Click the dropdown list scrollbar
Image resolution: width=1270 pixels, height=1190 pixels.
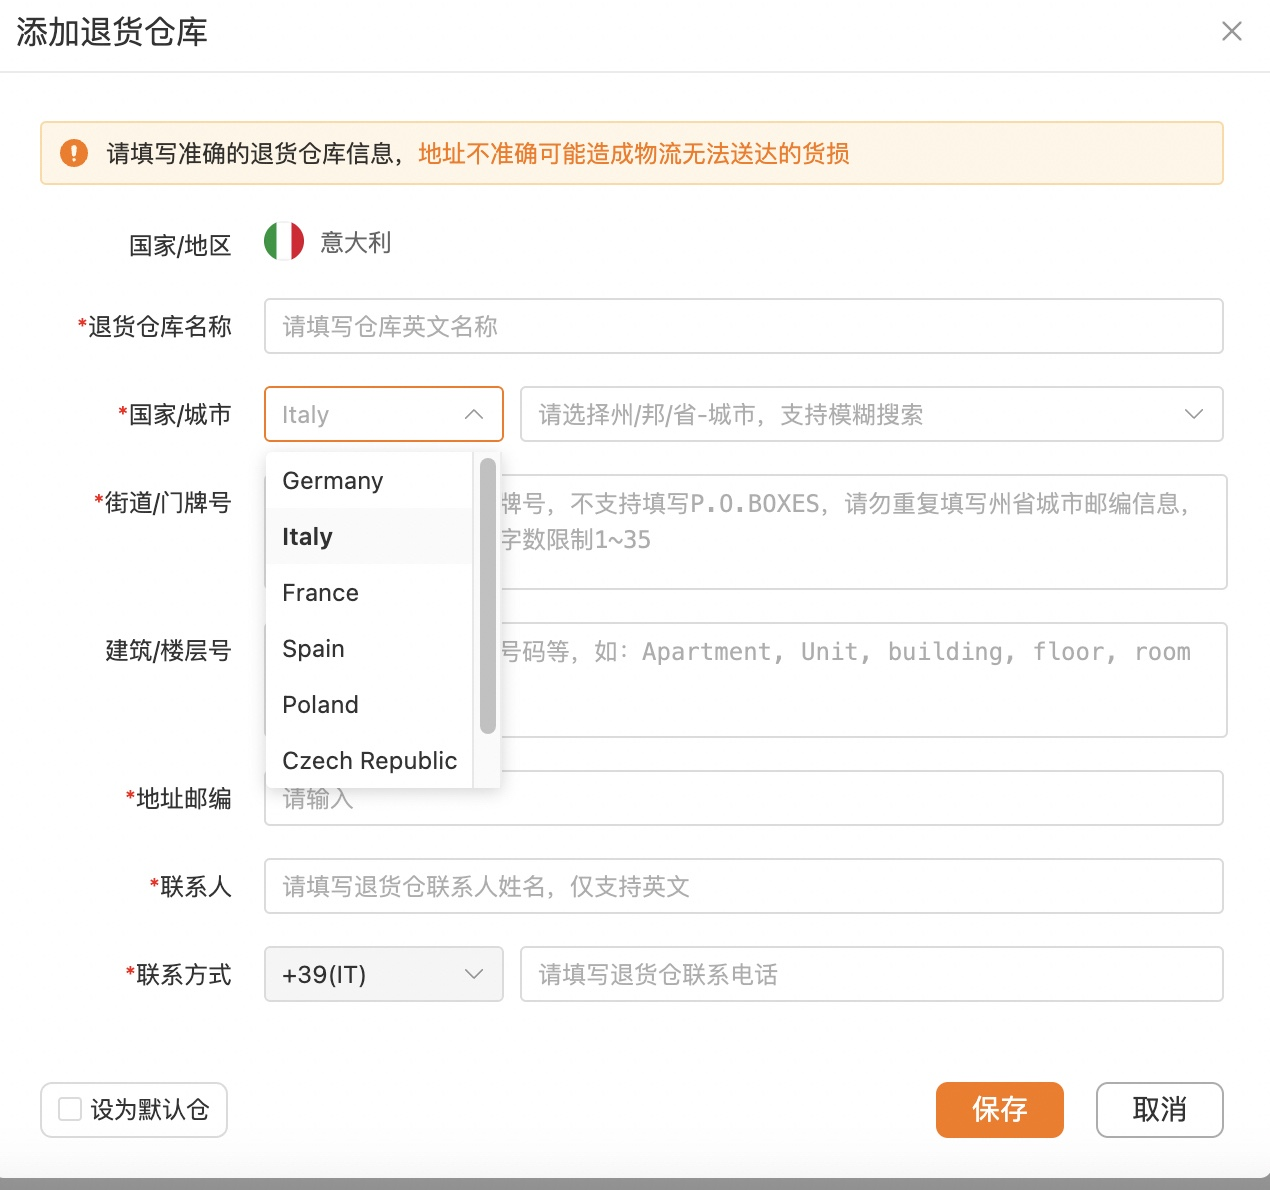pos(488,596)
